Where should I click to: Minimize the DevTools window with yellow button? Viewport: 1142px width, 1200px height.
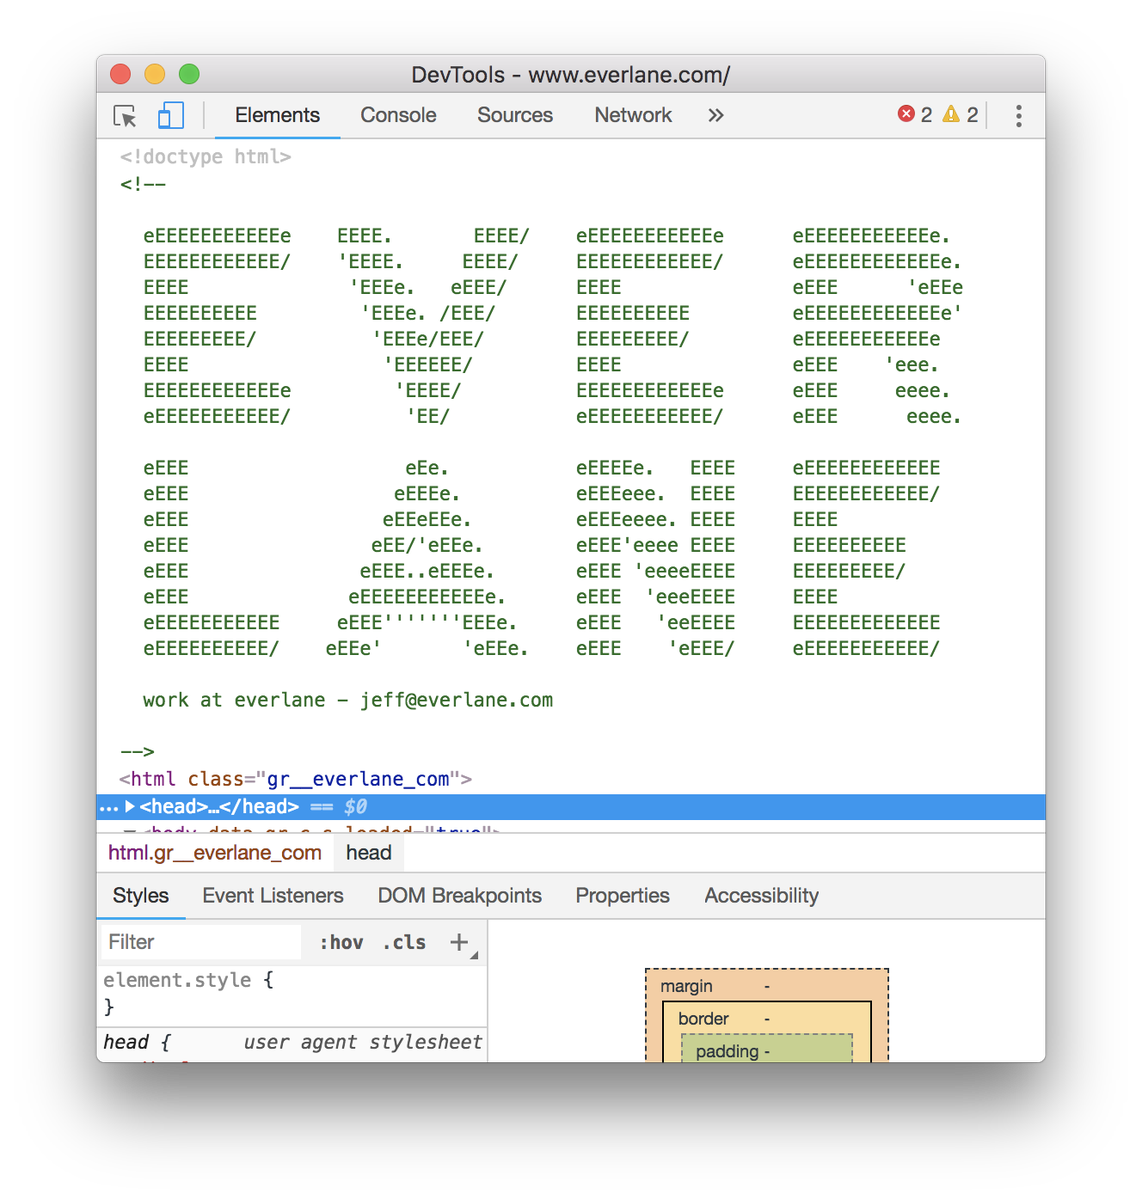[155, 74]
